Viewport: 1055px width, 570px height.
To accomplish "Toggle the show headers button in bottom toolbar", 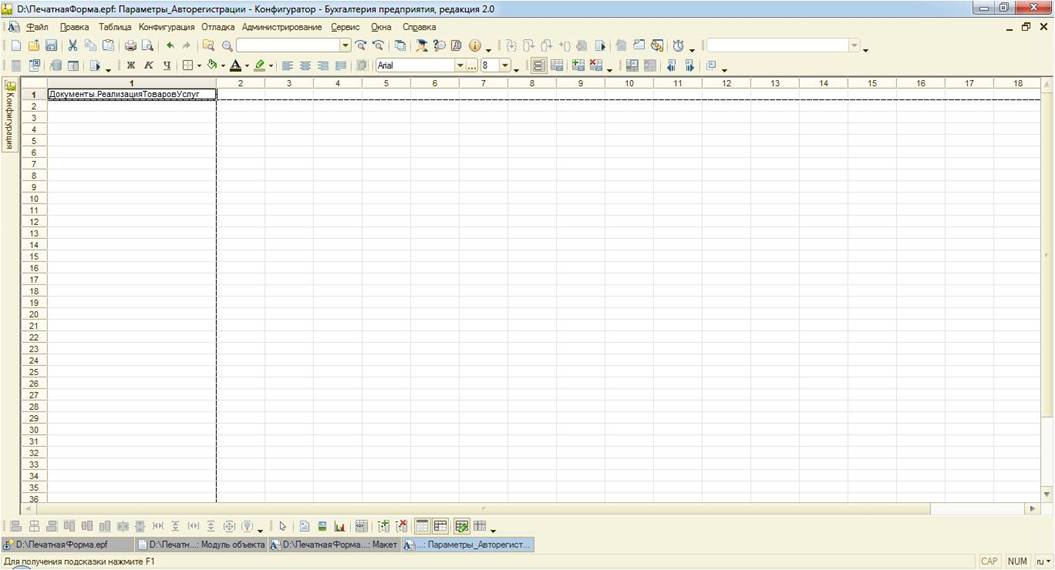I will coord(441,526).
